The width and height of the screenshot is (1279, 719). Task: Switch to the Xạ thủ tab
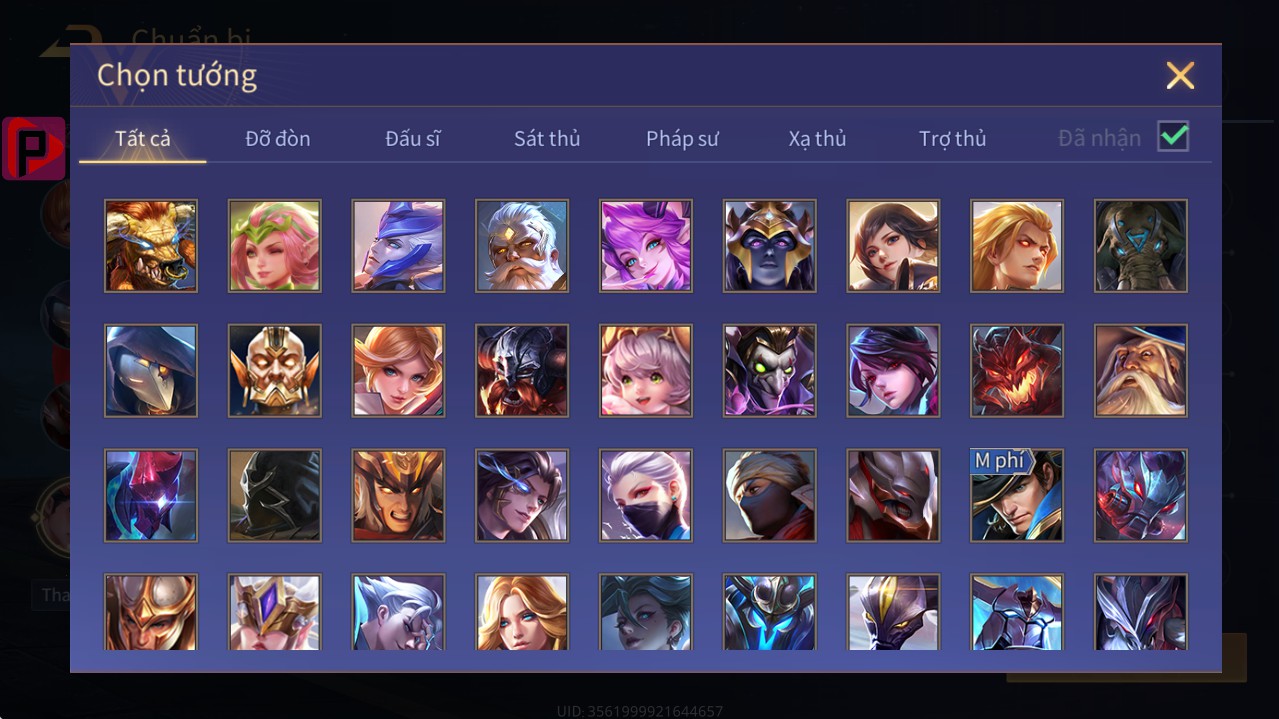pos(817,139)
